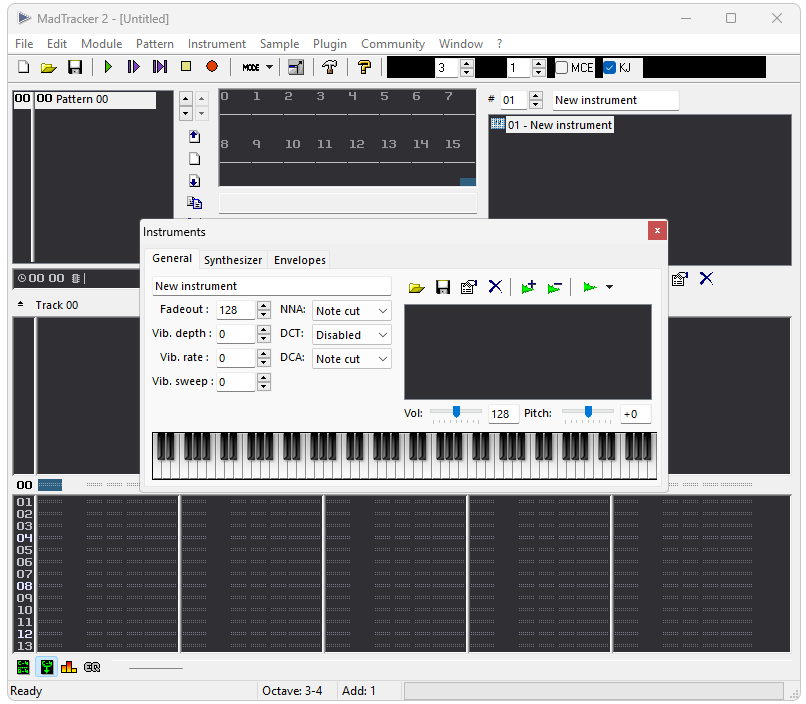Stop playback with the yellow square button
Image resolution: width=806 pixels, height=704 pixels.
[x=186, y=66]
